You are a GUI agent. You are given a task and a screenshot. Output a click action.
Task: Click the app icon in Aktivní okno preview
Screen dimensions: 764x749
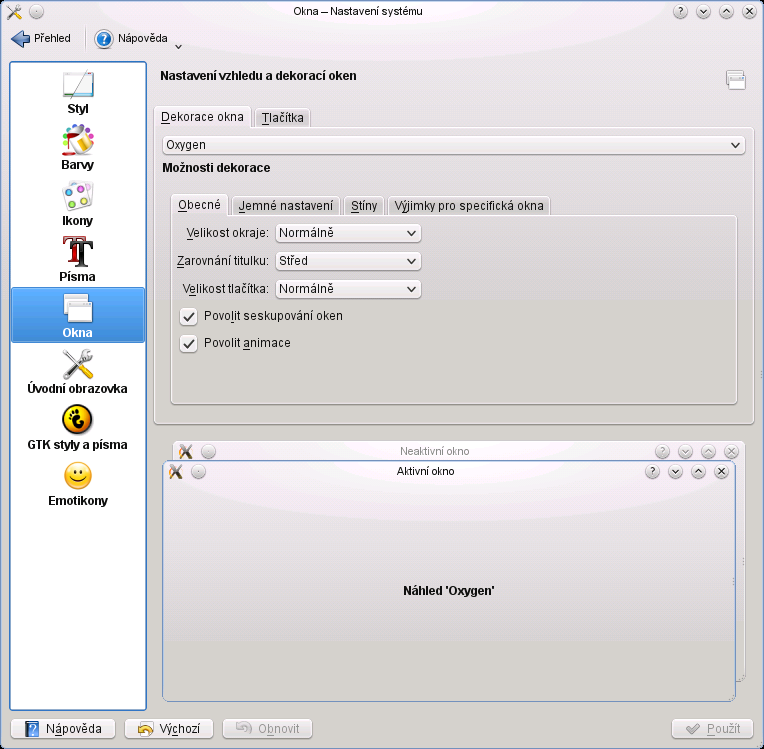click(x=175, y=472)
